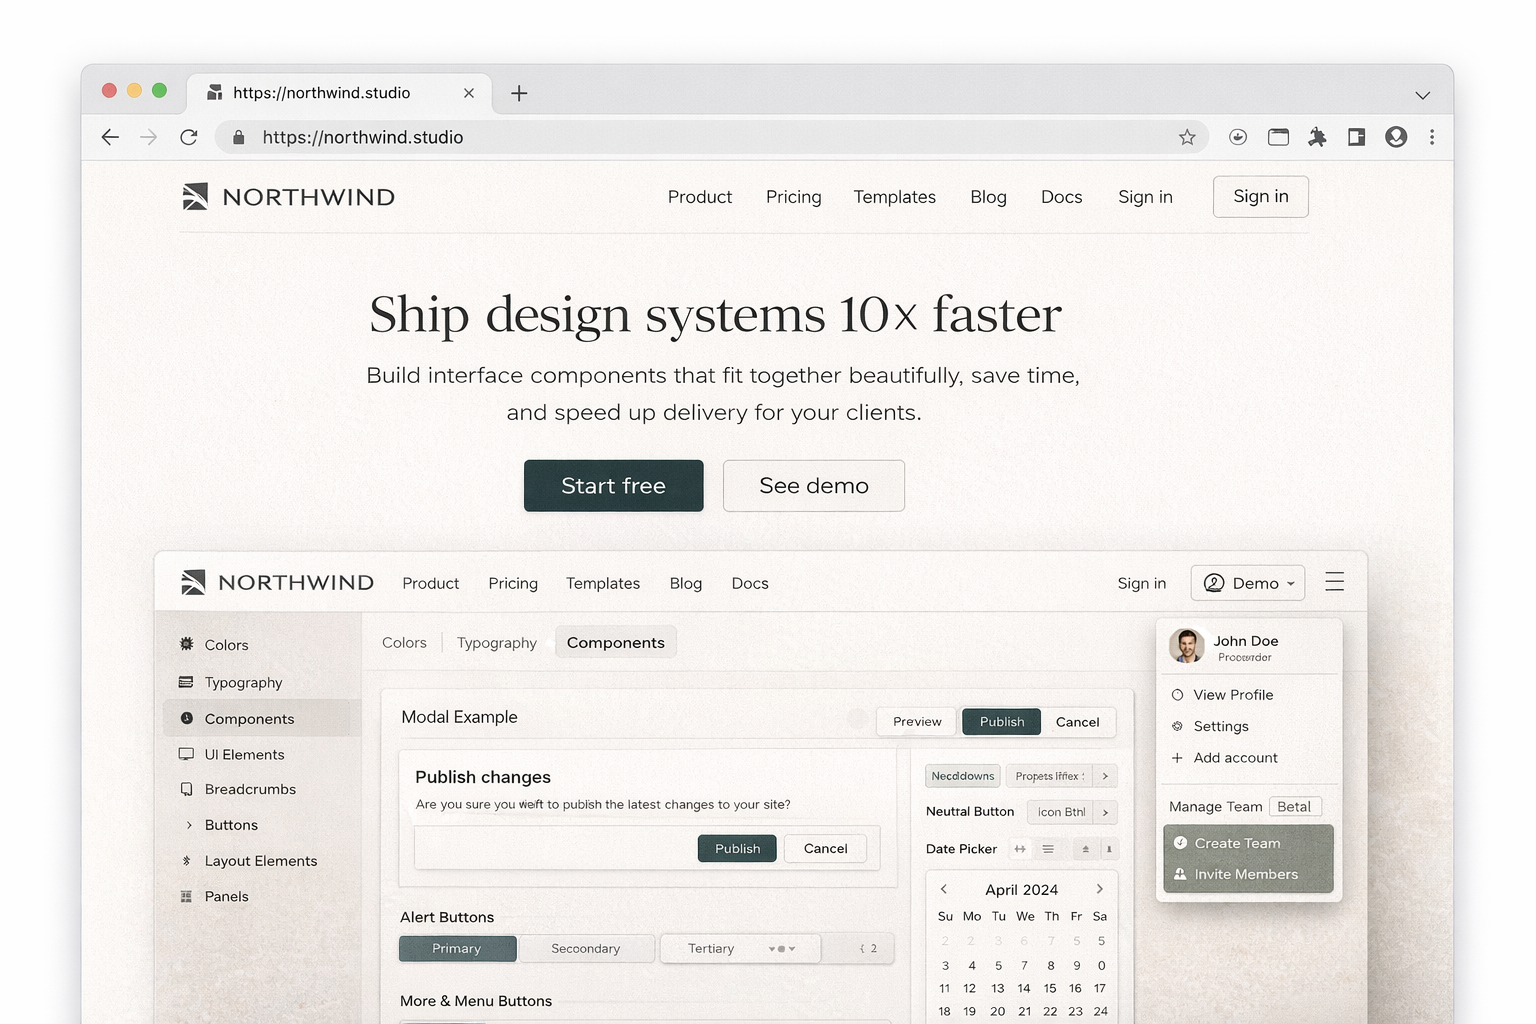Click the Start free button
This screenshot has width=1536, height=1024.
613,486
